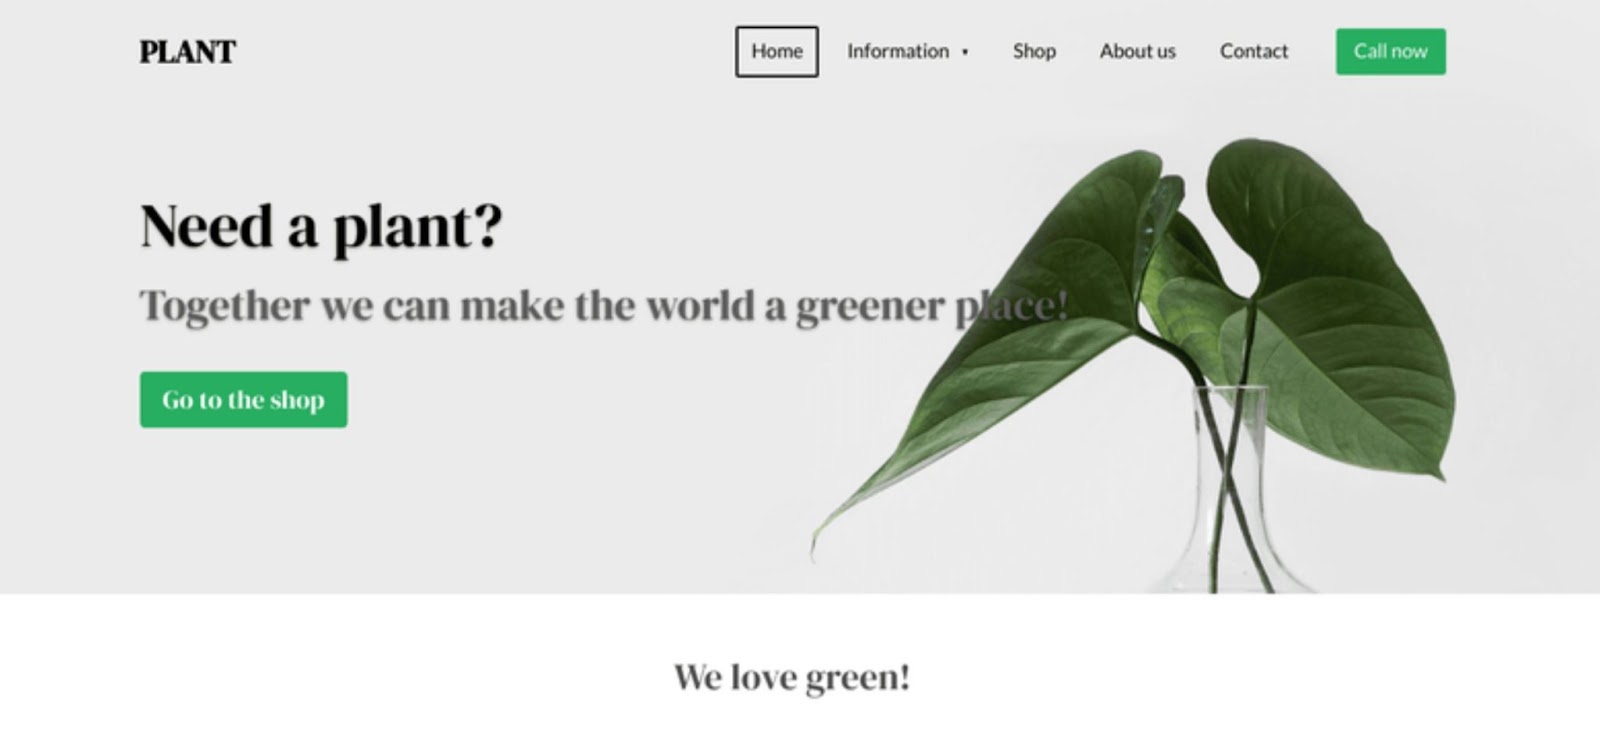Click the letter P in the logo
The width and height of the screenshot is (1600, 743).
(148, 52)
